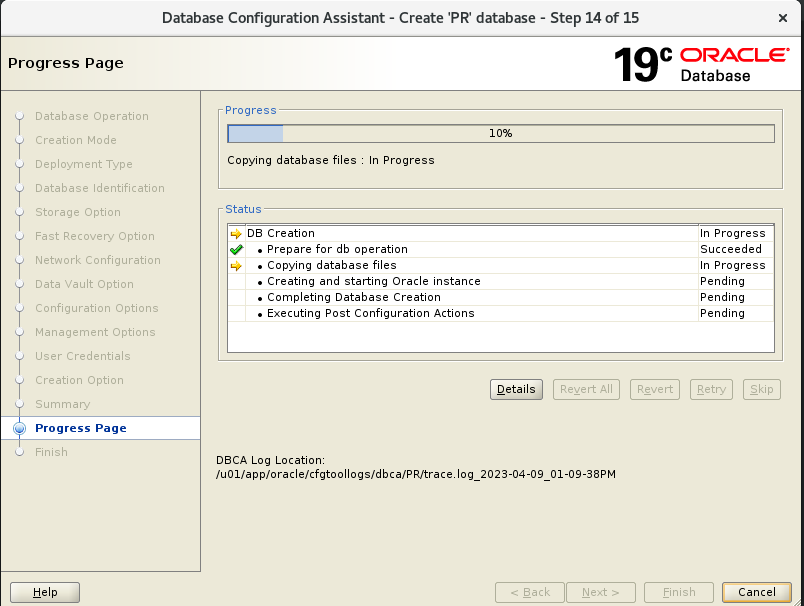Click the DBCA Log Location label
Viewport: 804px width, 606px height.
pos(270,460)
